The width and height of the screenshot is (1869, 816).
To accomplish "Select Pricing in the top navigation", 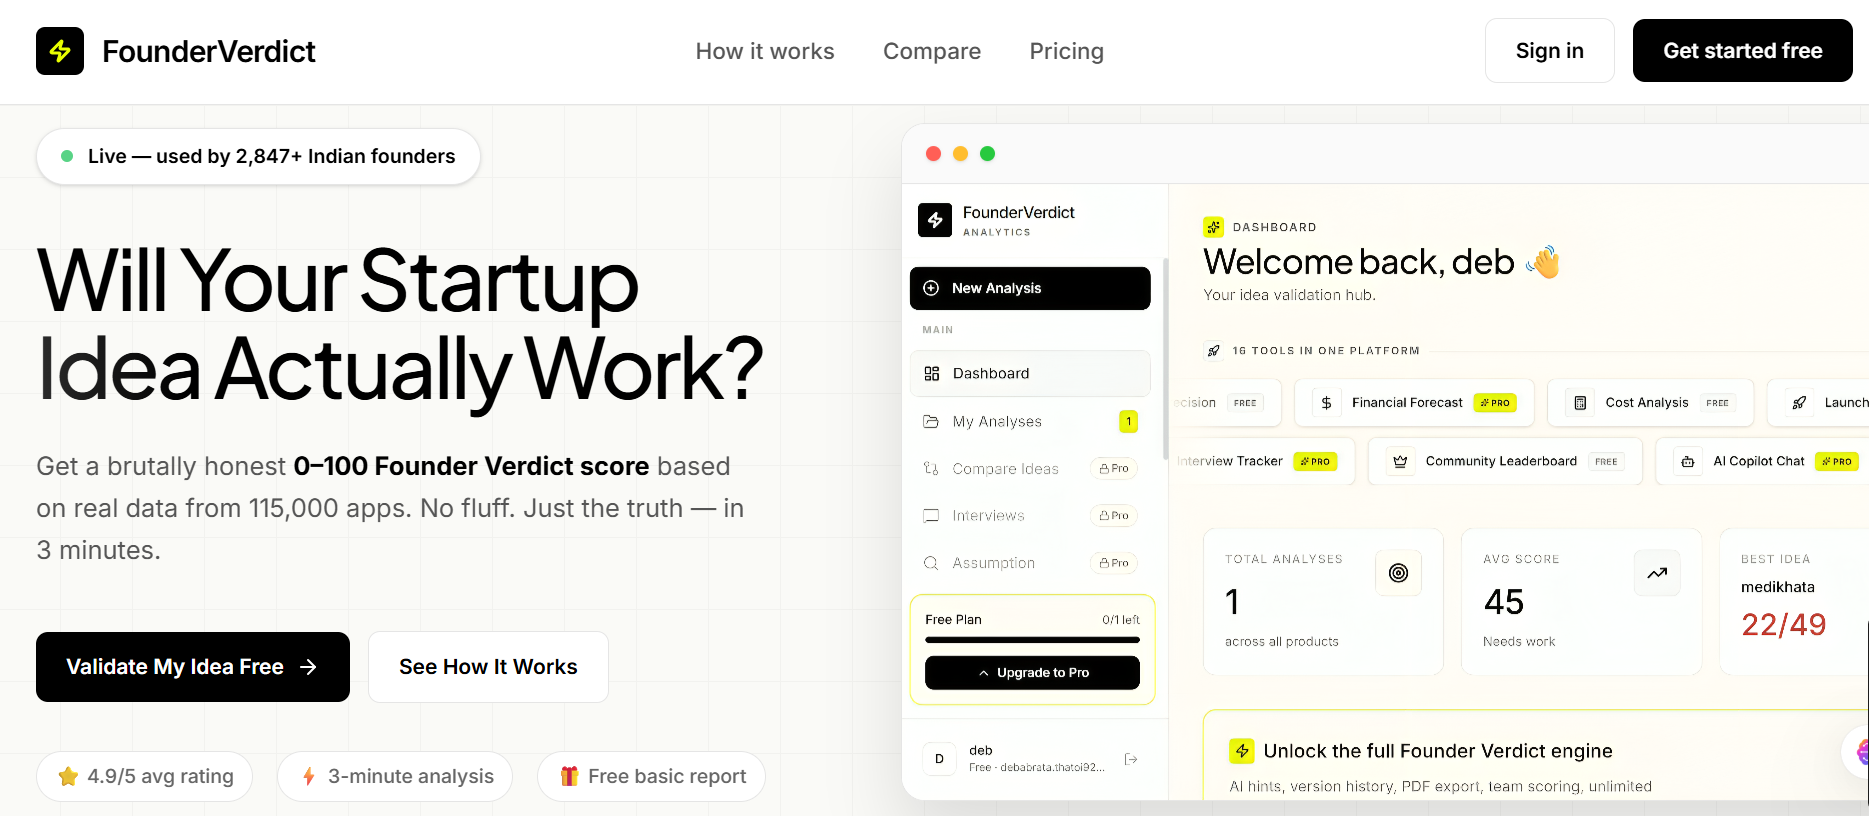I will [1066, 50].
